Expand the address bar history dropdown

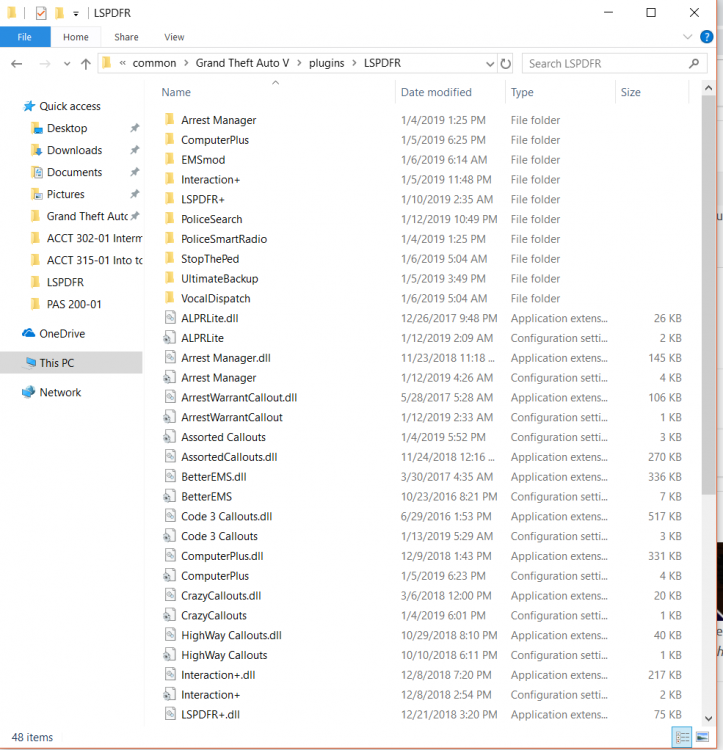click(x=490, y=63)
